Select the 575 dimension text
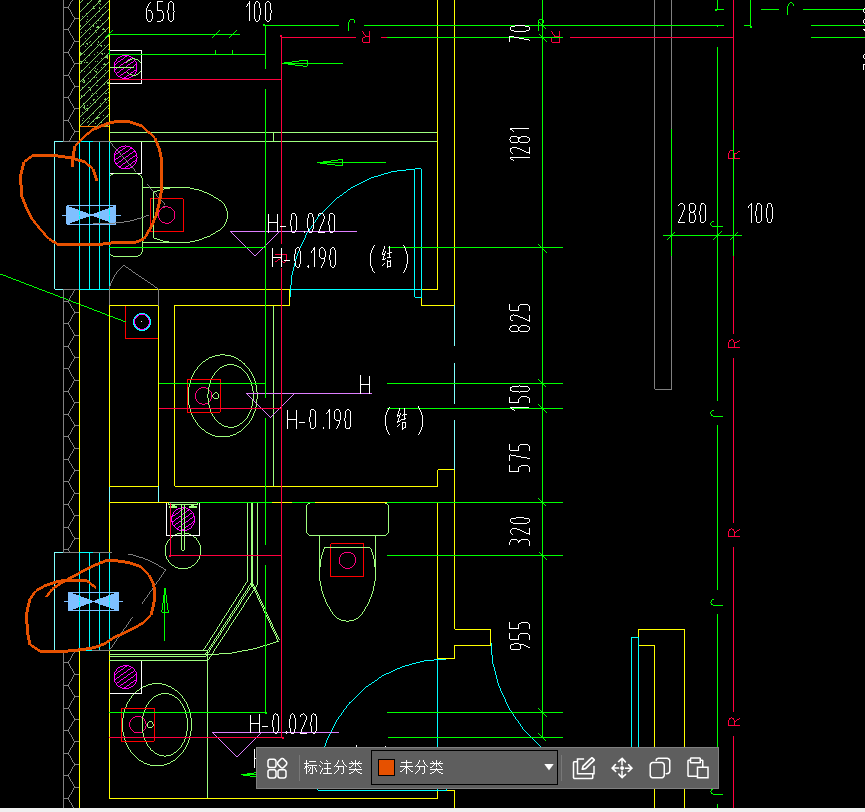The image size is (865, 812). pos(520,458)
